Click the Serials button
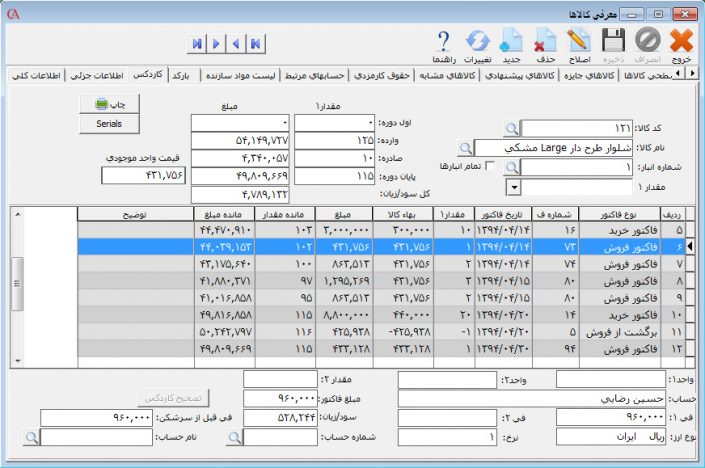The image size is (705, 468). (x=101, y=121)
